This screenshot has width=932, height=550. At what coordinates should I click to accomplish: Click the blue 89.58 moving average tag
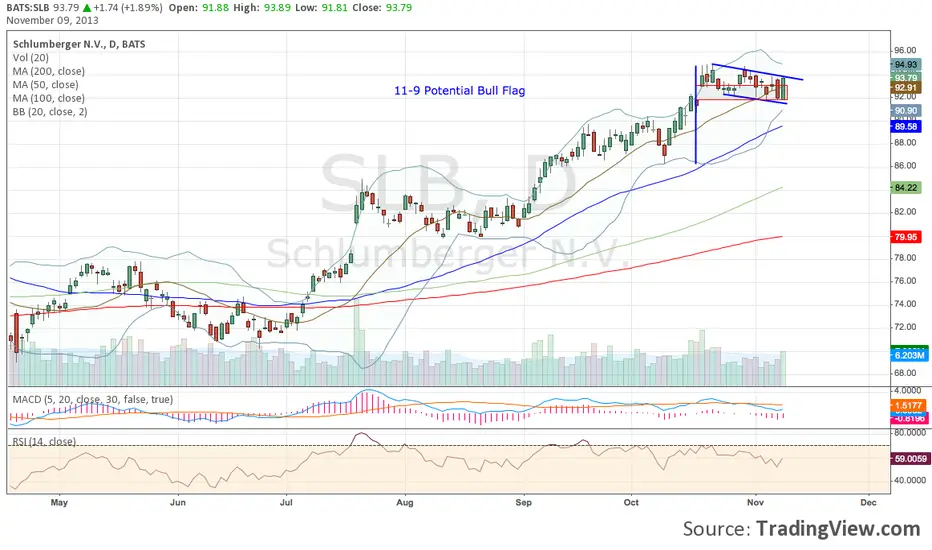[906, 126]
